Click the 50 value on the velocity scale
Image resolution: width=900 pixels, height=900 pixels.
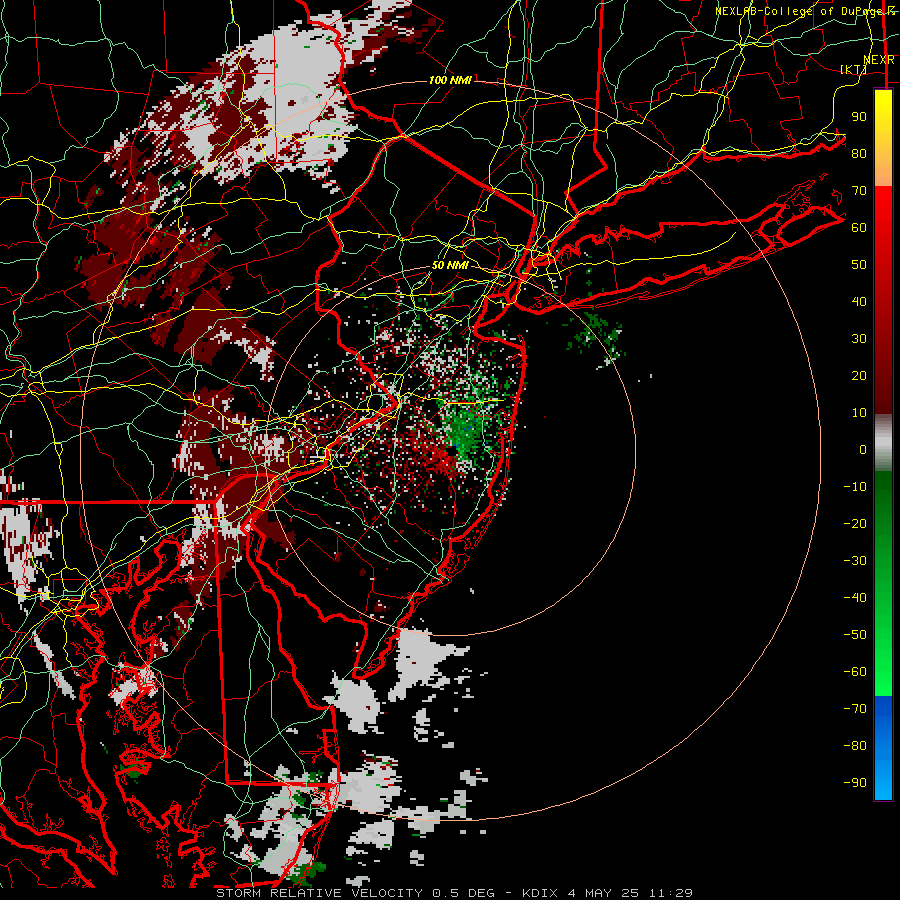pyautogui.click(x=859, y=265)
